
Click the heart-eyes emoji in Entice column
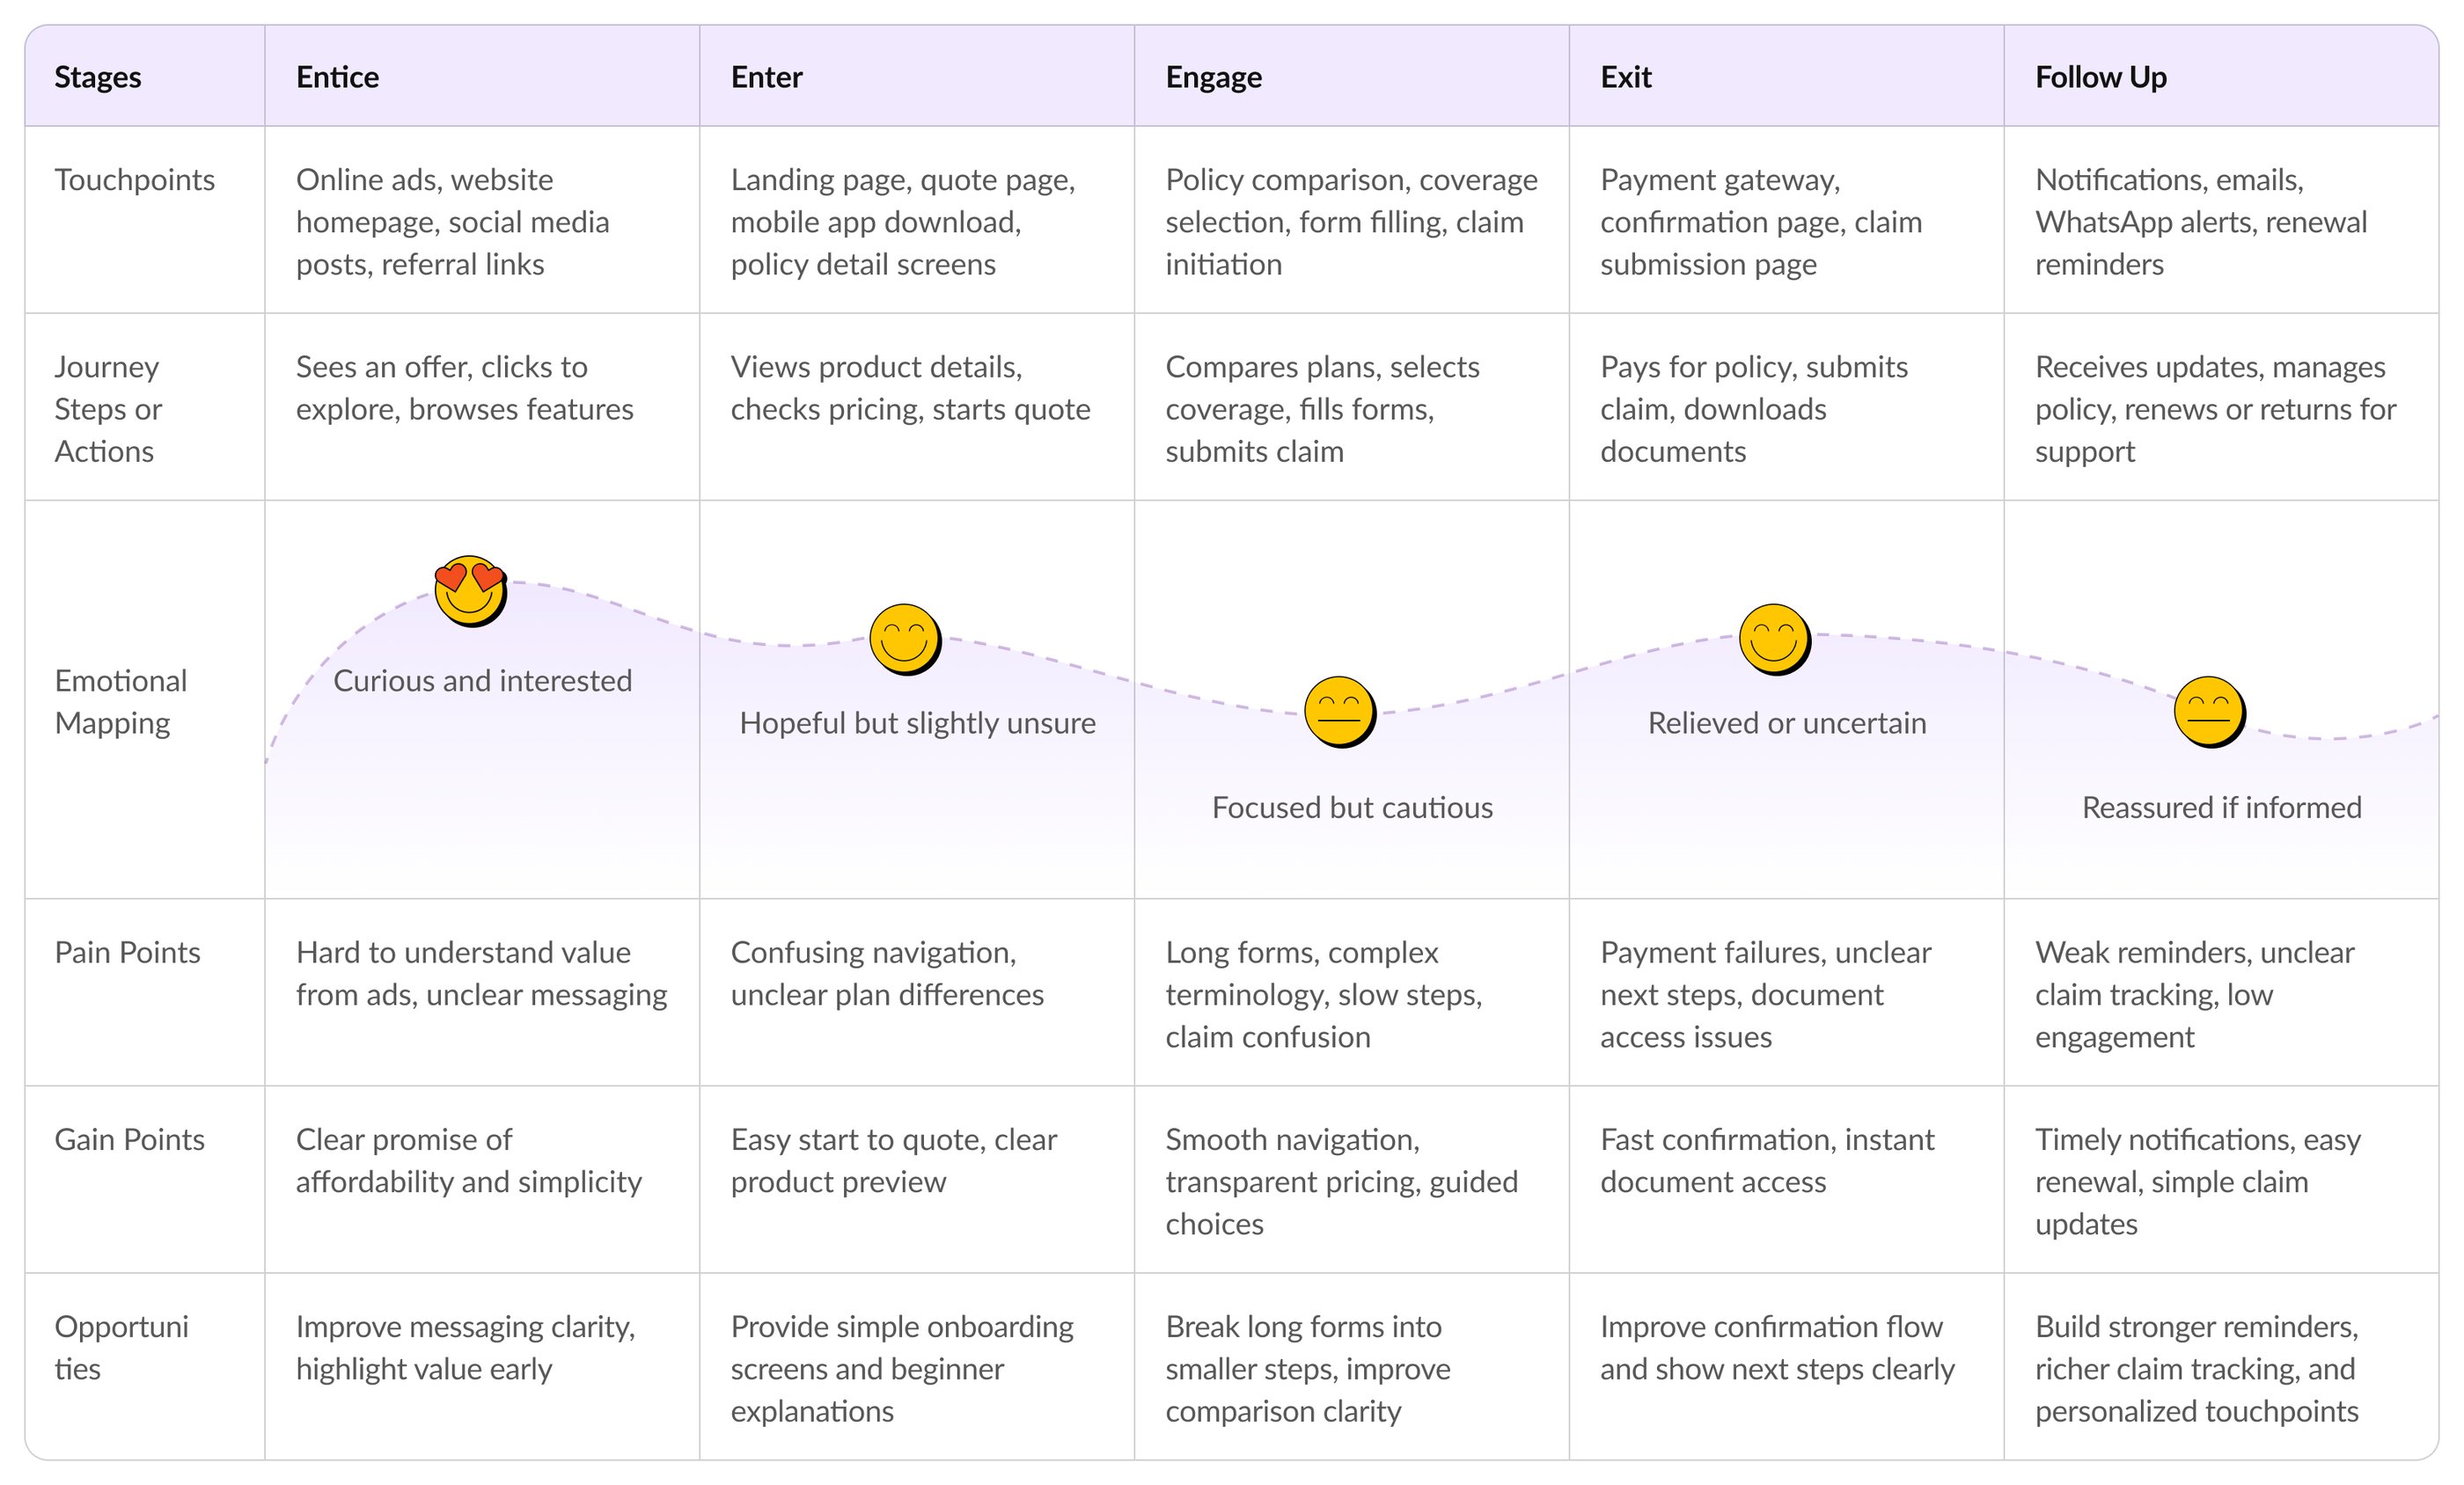[x=470, y=591]
